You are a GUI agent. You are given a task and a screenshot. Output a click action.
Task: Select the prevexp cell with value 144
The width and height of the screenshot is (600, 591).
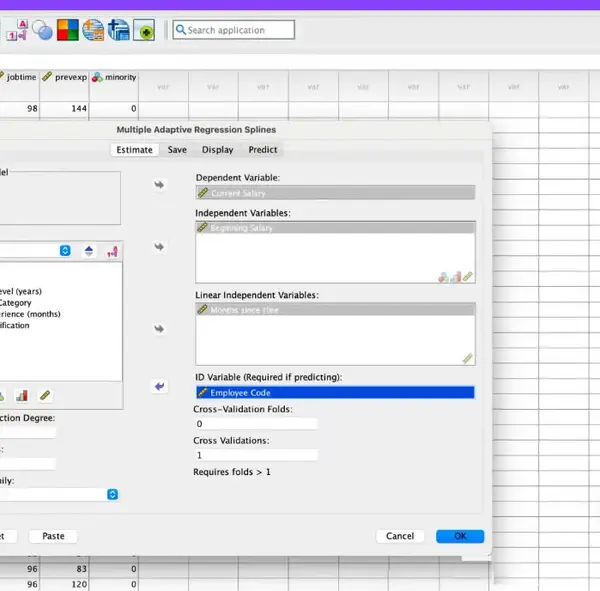pyautogui.click(x=64, y=109)
